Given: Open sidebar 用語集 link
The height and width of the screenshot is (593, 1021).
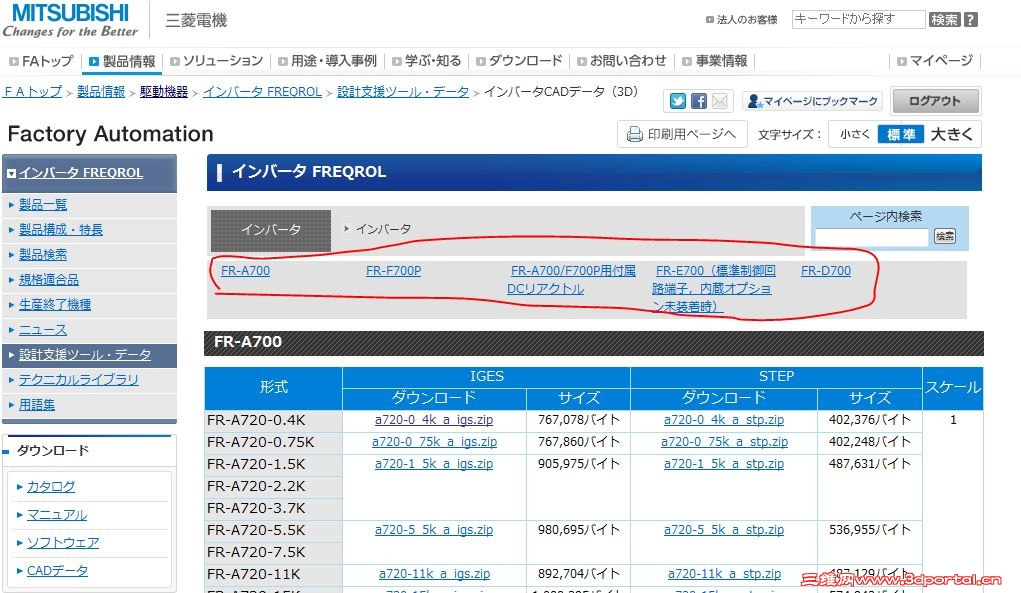Looking at the screenshot, I should [36, 405].
